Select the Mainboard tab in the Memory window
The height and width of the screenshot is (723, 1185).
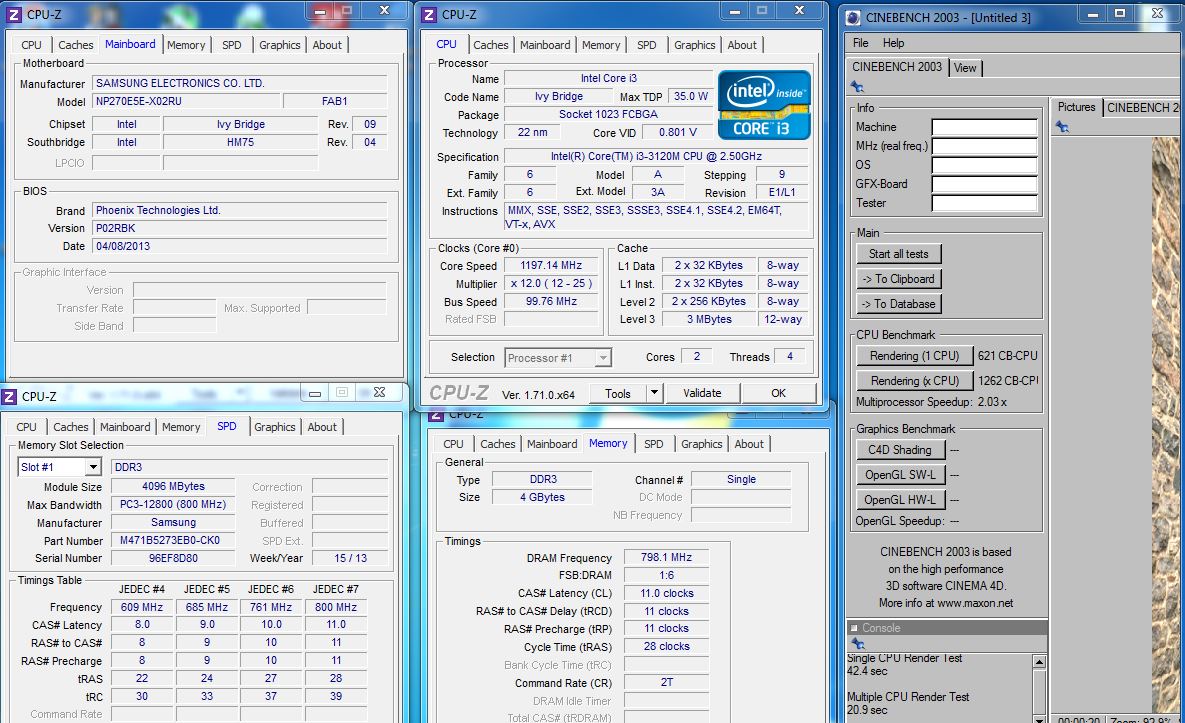pos(552,444)
